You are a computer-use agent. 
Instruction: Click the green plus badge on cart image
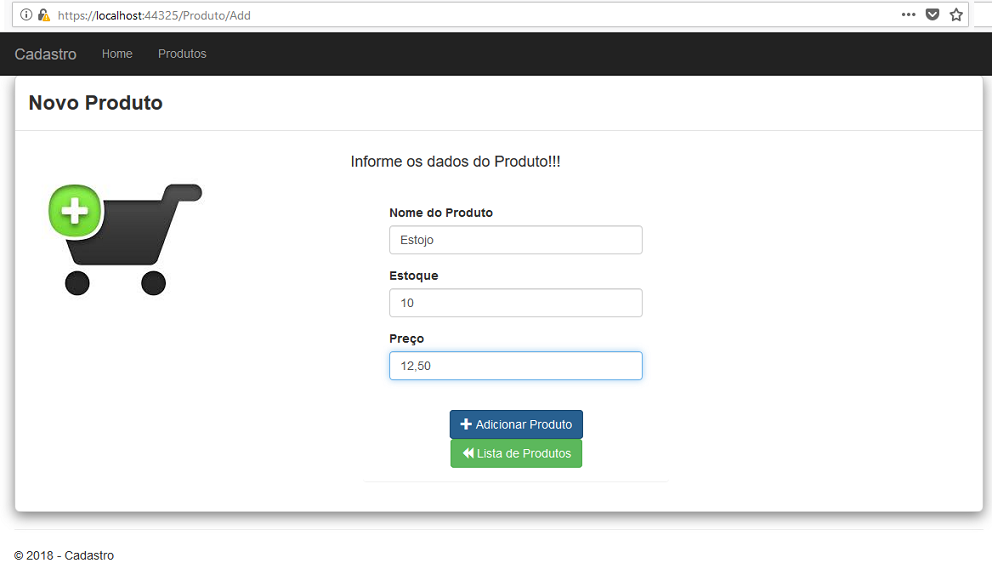75,211
